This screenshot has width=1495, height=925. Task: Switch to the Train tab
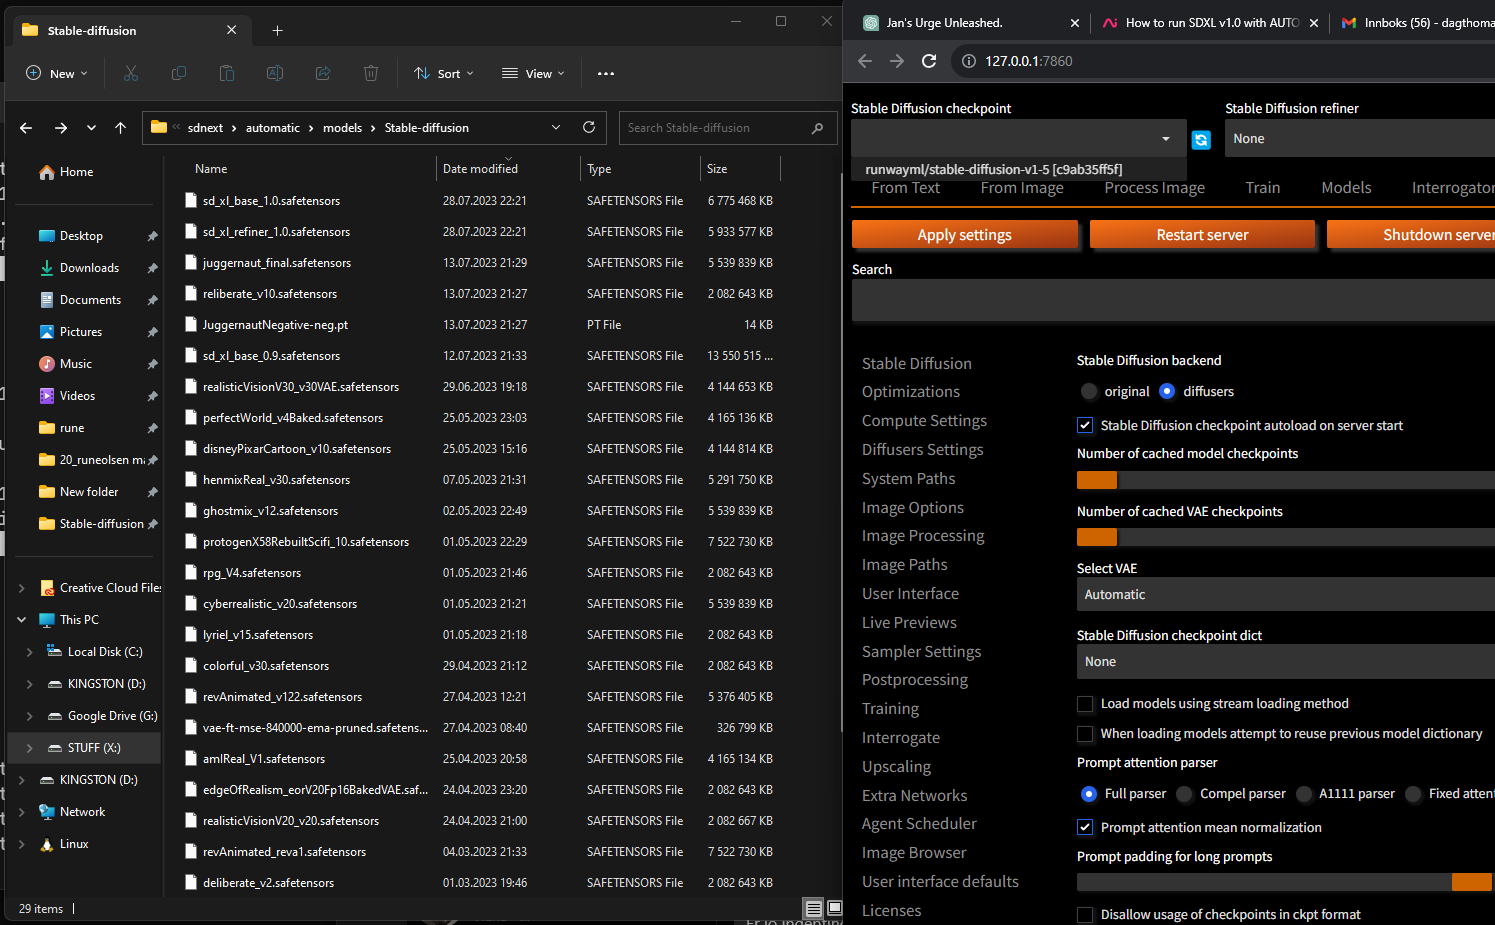[x=1262, y=187]
